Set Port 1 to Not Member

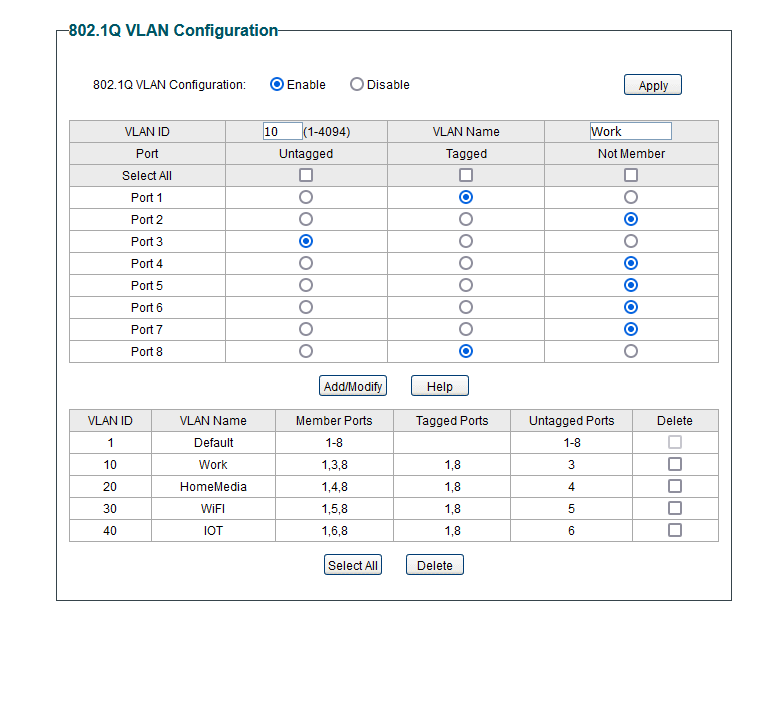(x=631, y=197)
